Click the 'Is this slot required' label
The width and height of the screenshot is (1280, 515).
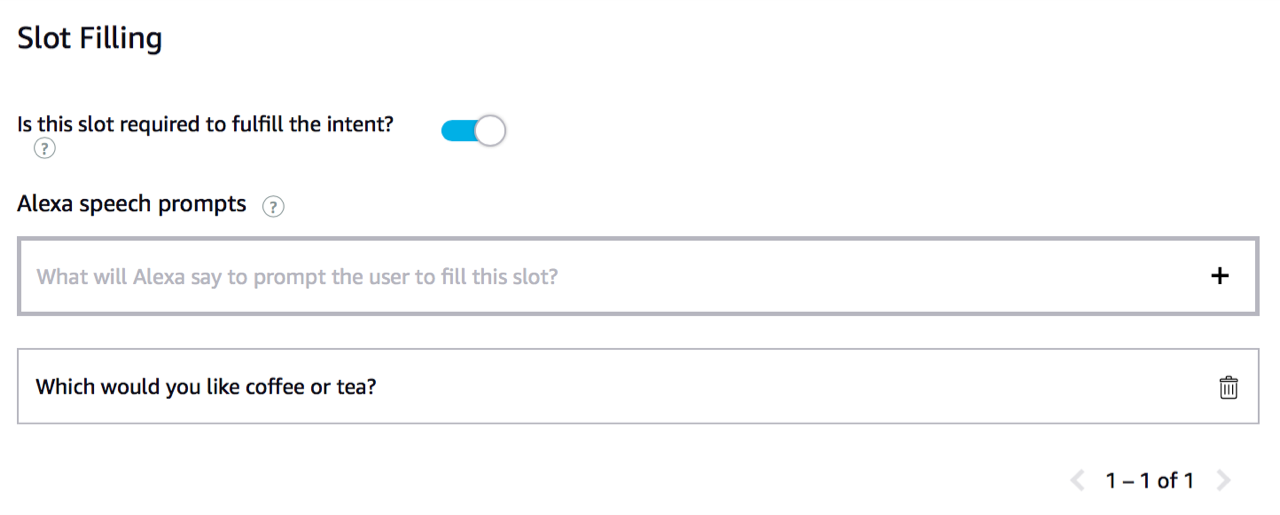(206, 125)
